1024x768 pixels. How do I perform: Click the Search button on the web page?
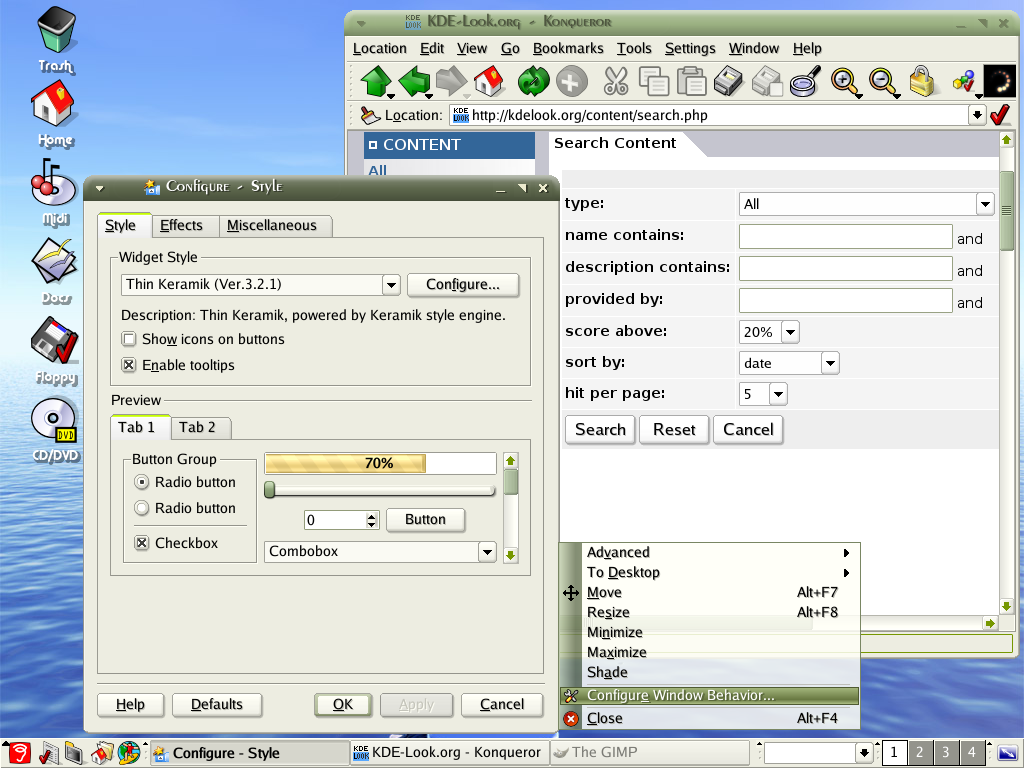600,430
